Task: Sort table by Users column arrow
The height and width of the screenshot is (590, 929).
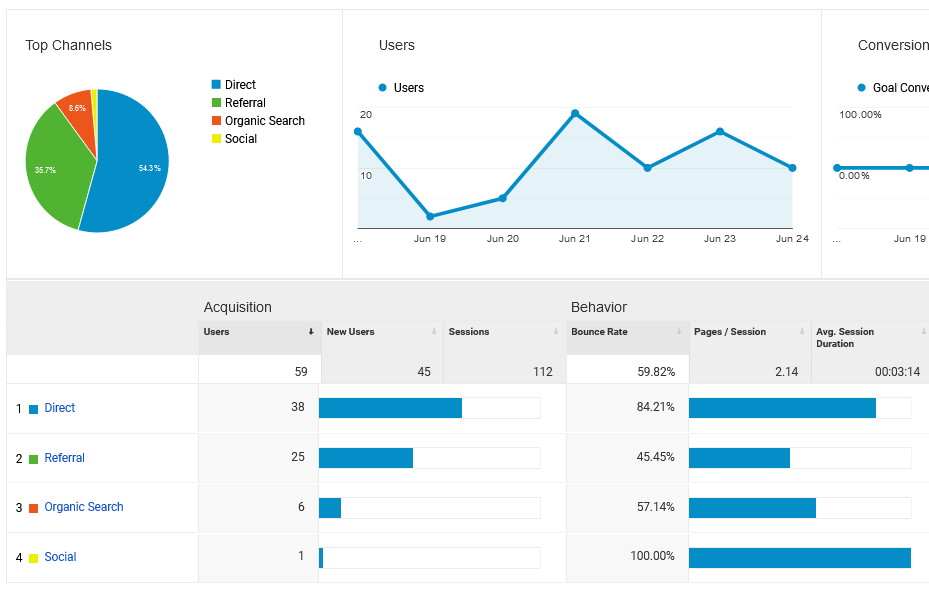Action: pos(311,332)
